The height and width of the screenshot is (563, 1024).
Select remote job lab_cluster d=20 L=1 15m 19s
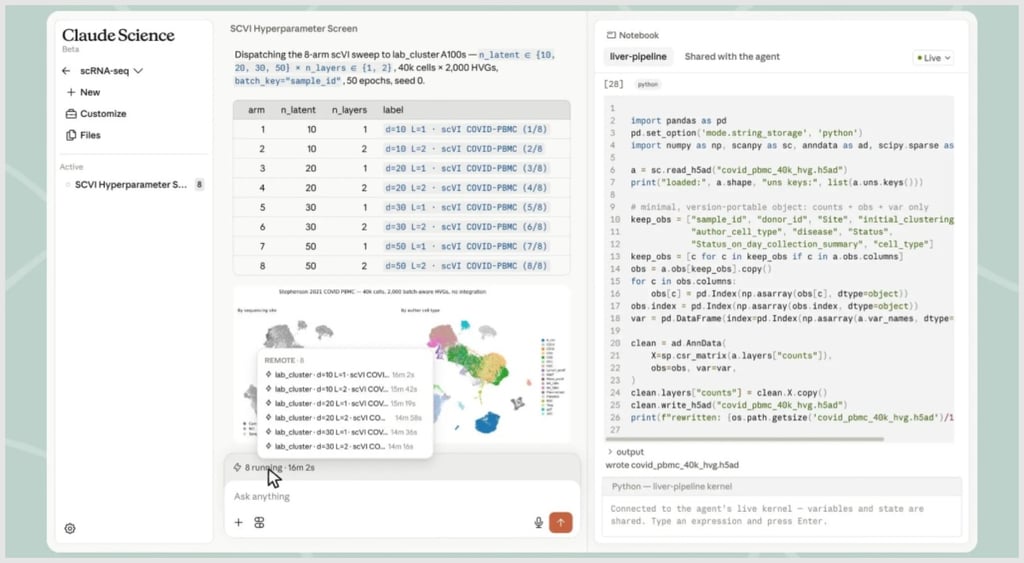click(x=340, y=404)
